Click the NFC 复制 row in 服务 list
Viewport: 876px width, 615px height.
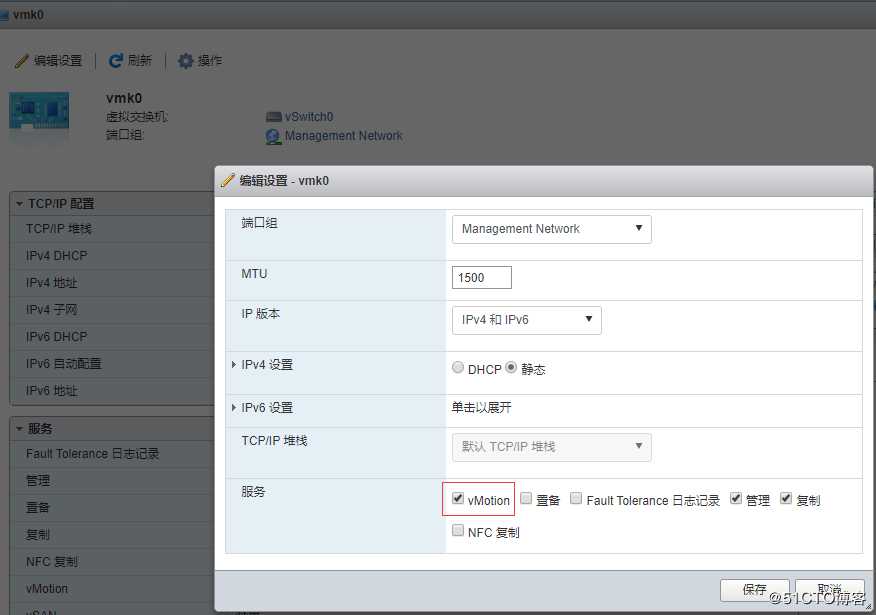pos(112,561)
